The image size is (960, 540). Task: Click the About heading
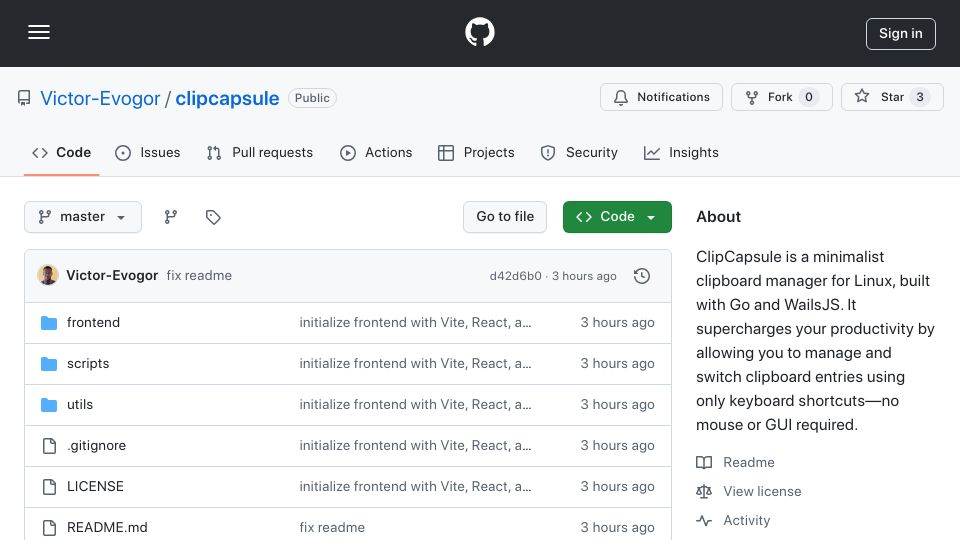pos(718,217)
